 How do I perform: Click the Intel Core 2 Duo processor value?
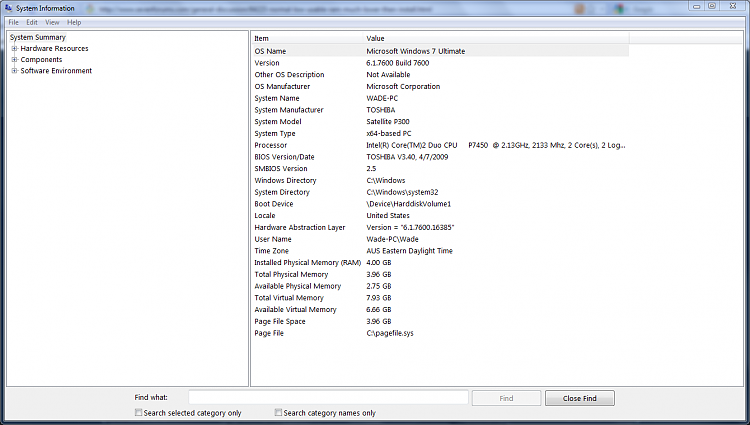tap(496, 145)
